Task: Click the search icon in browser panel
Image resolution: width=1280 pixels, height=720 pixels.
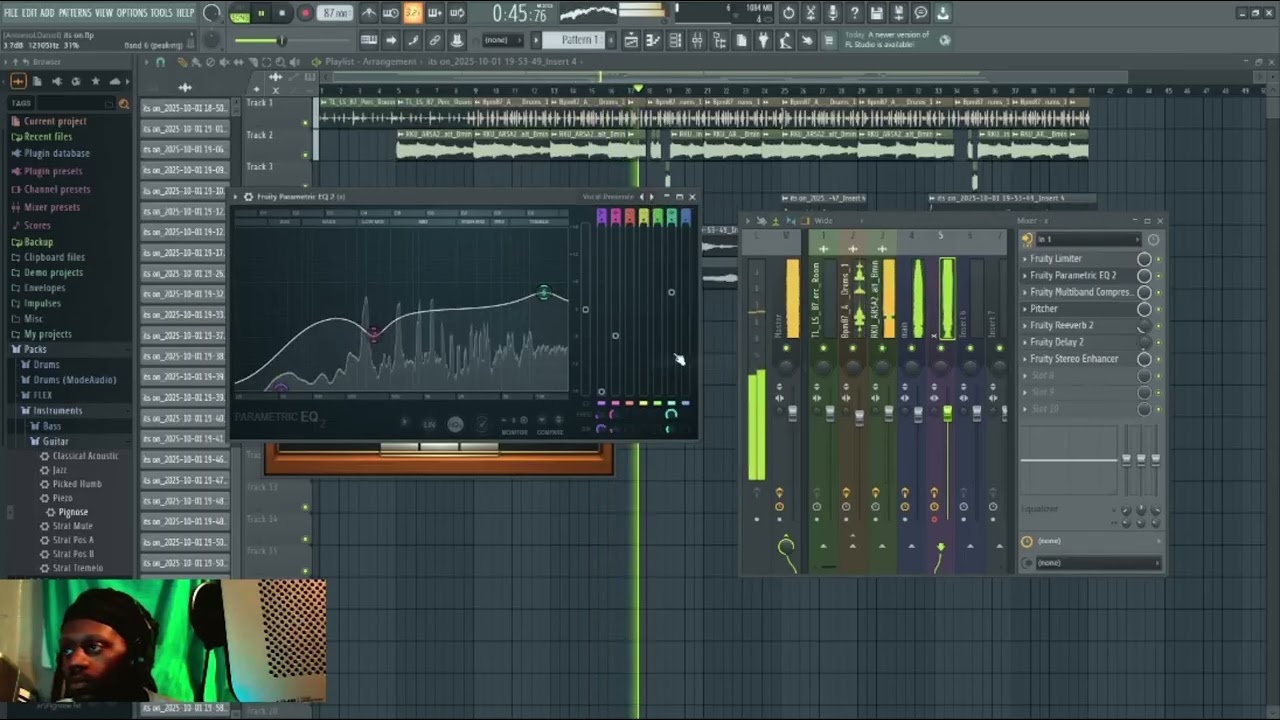Action: [x=123, y=103]
